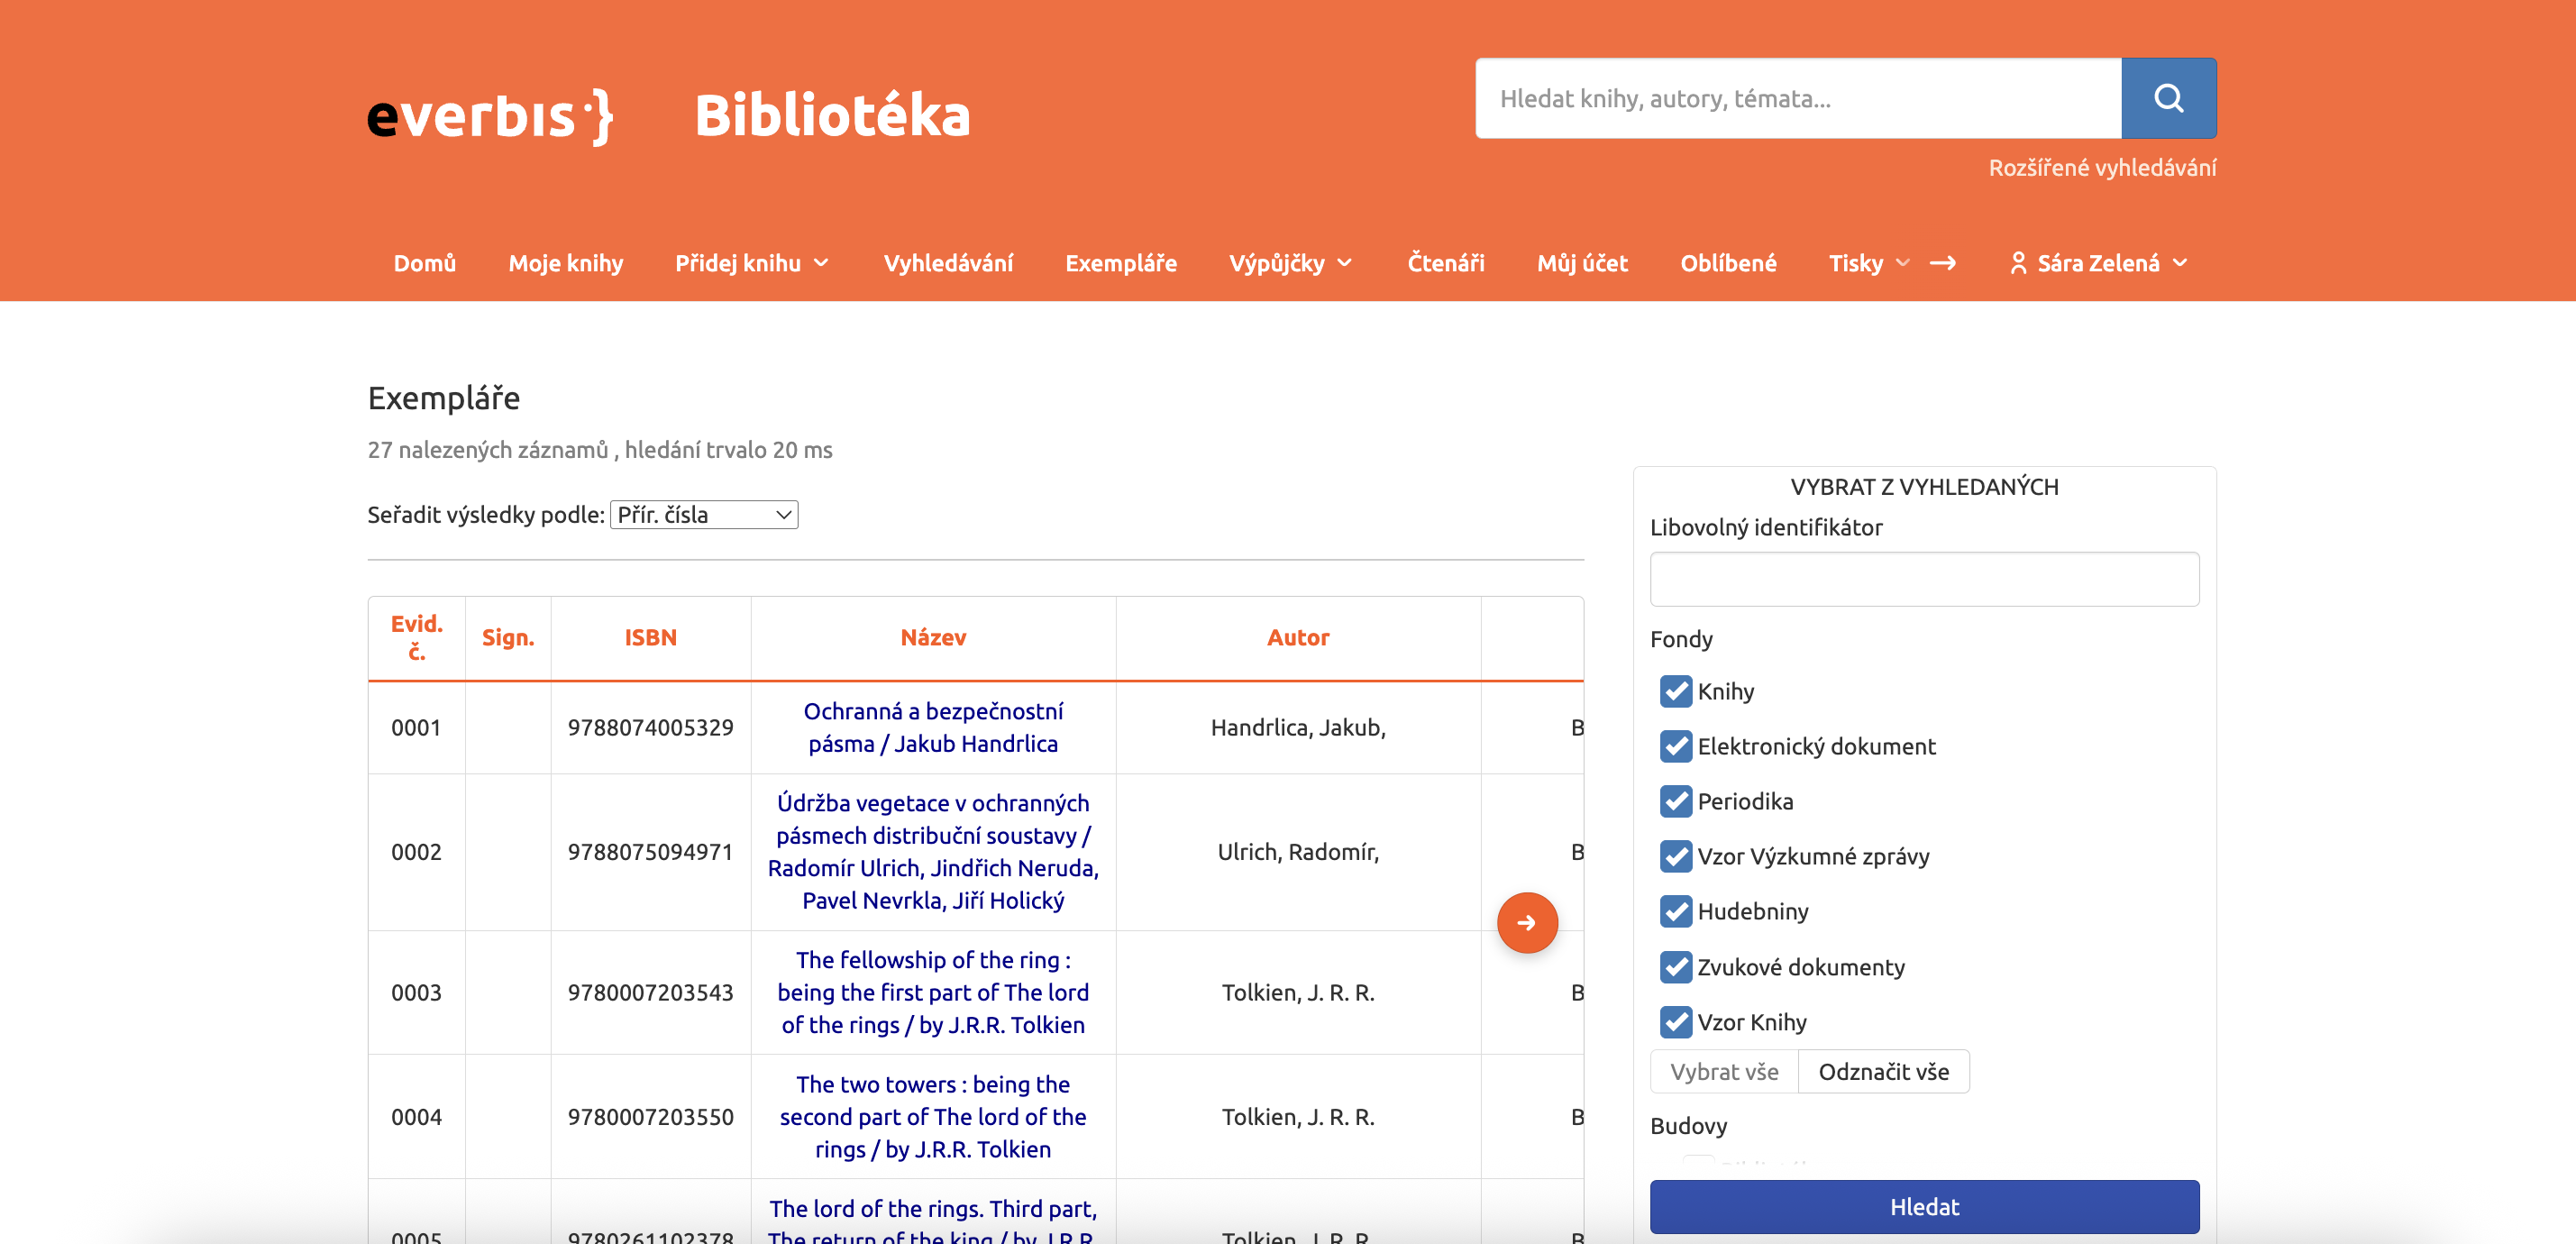Open The two towers title link
2576x1244 pixels.
point(933,1116)
